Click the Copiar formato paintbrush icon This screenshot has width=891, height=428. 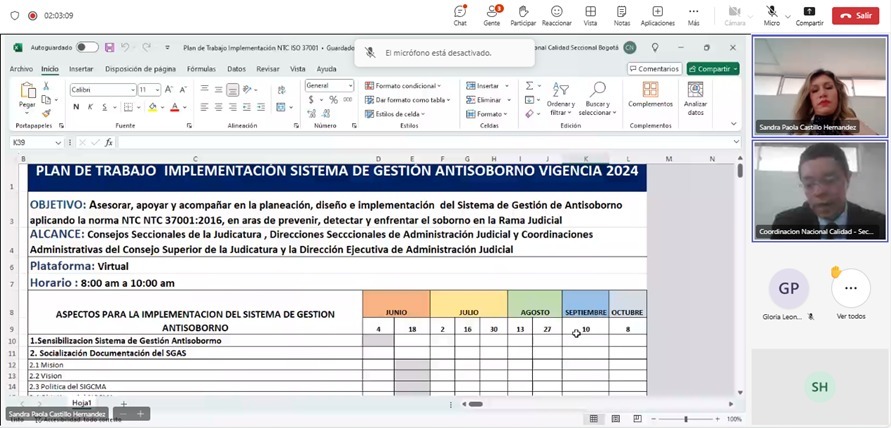click(x=46, y=113)
